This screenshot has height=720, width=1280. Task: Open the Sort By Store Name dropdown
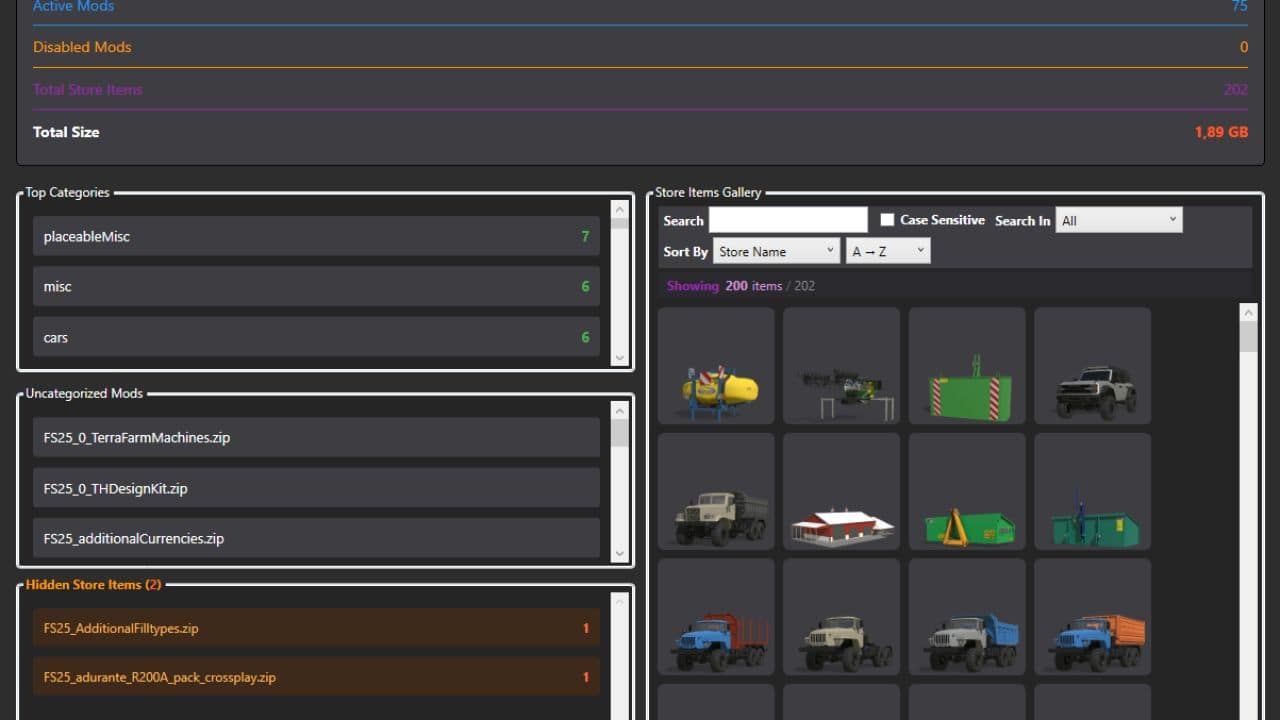[x=776, y=251]
